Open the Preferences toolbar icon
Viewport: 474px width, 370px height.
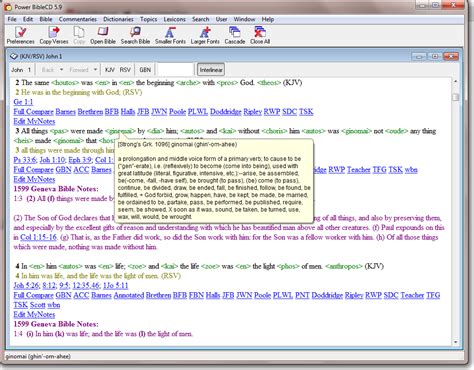(21, 35)
